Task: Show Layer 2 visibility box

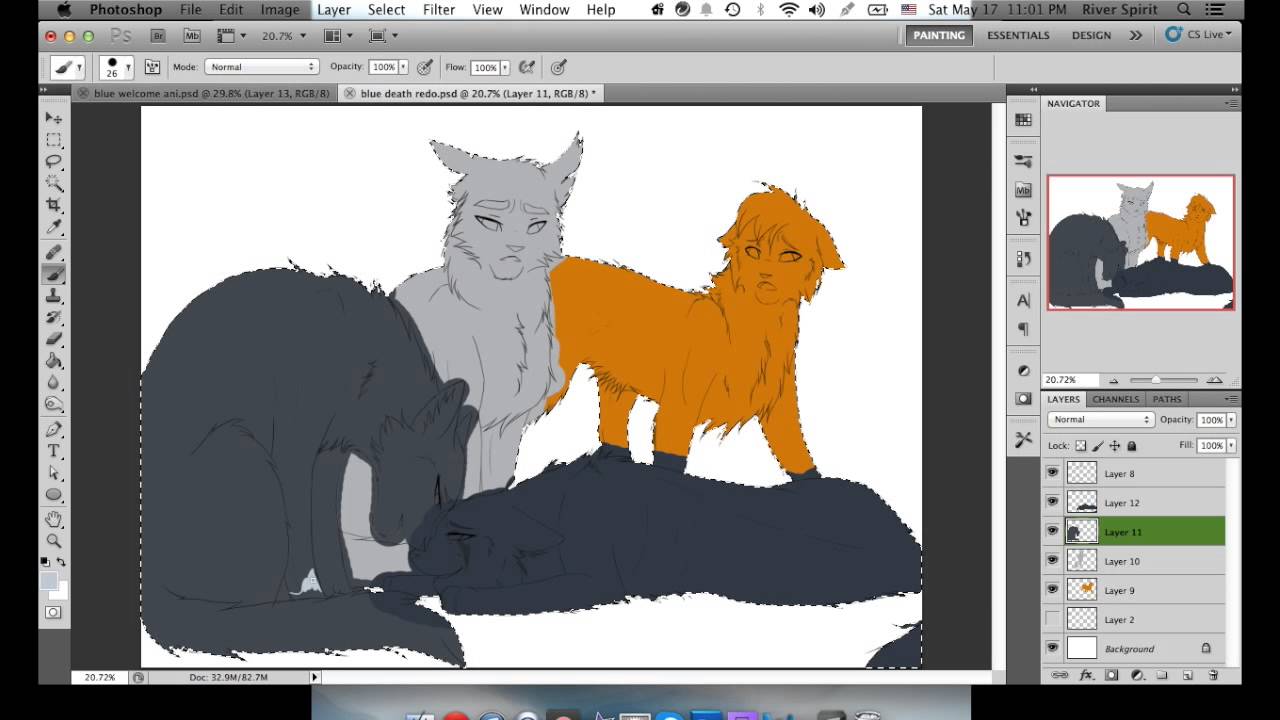Action: [x=1052, y=619]
